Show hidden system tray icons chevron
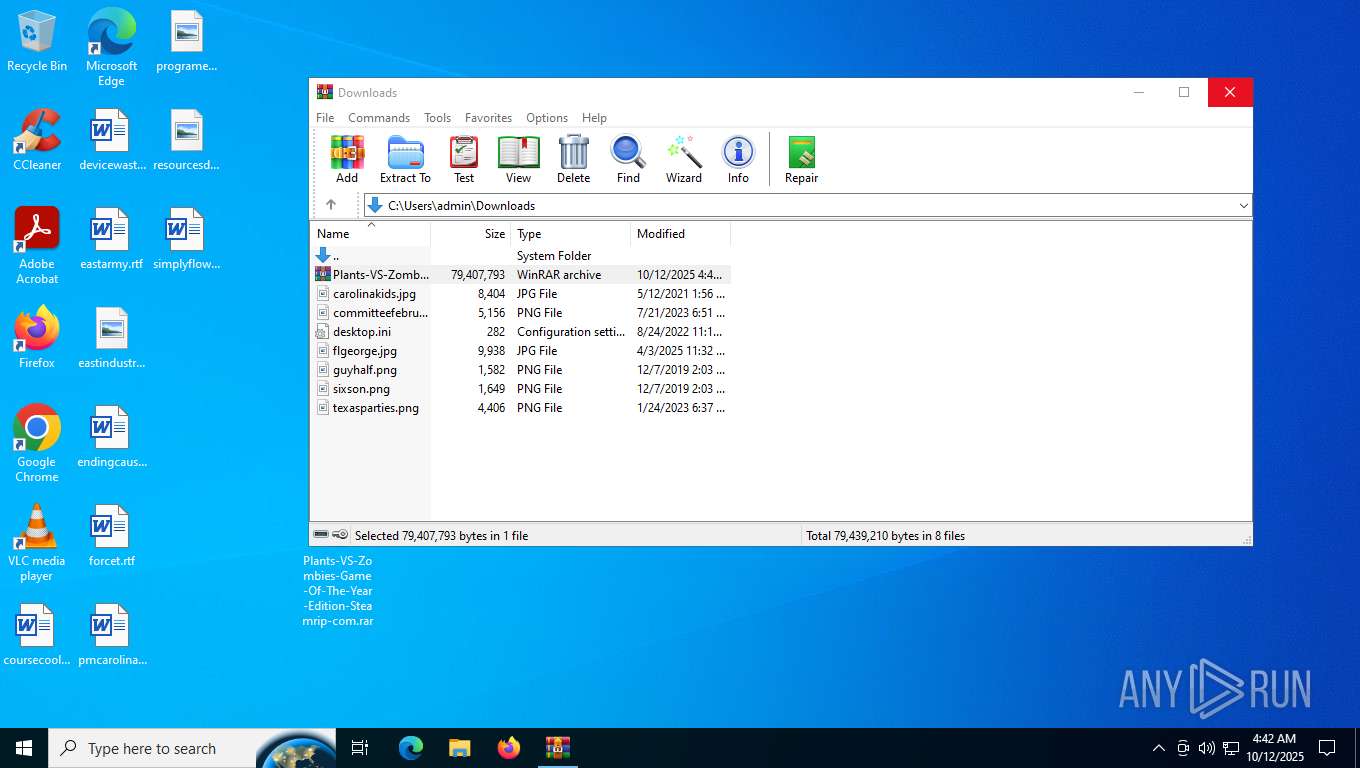Viewport: 1360px width, 768px height. 1159,748
